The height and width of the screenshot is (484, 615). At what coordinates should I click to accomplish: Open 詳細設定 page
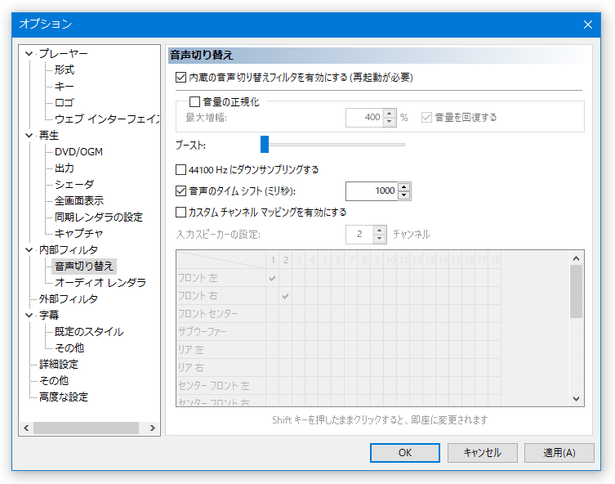(58, 364)
